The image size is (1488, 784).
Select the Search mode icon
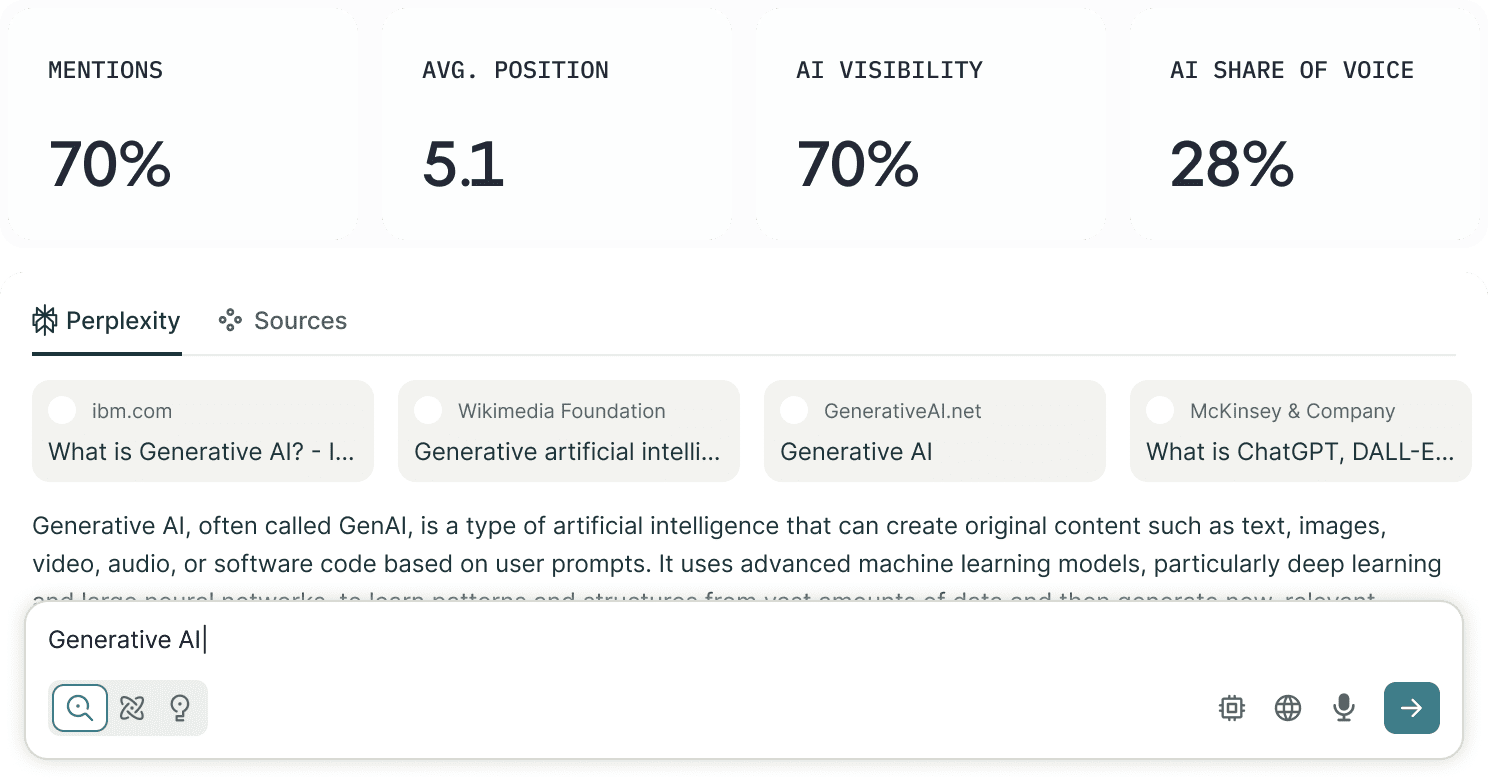click(x=80, y=708)
